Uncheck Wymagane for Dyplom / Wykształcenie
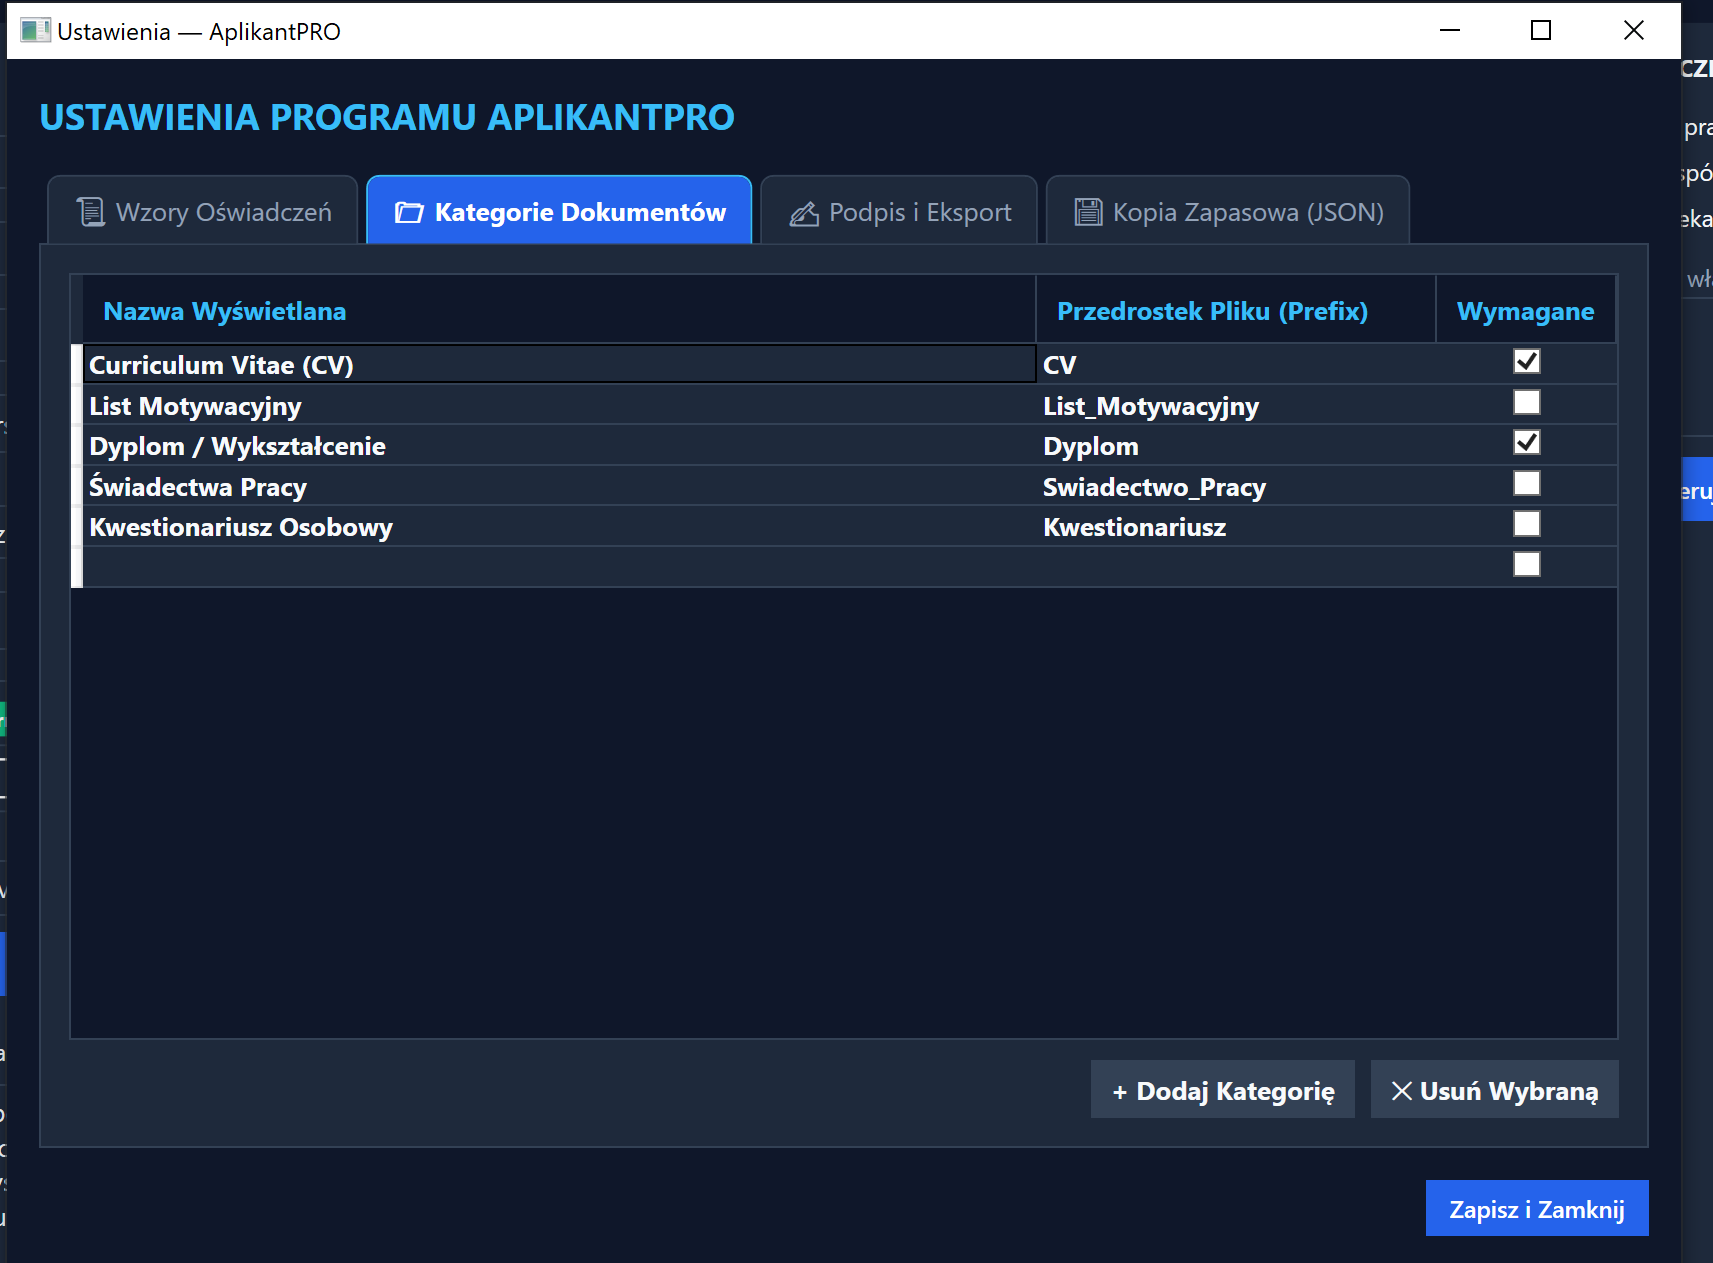This screenshot has width=1713, height=1263. point(1527,442)
